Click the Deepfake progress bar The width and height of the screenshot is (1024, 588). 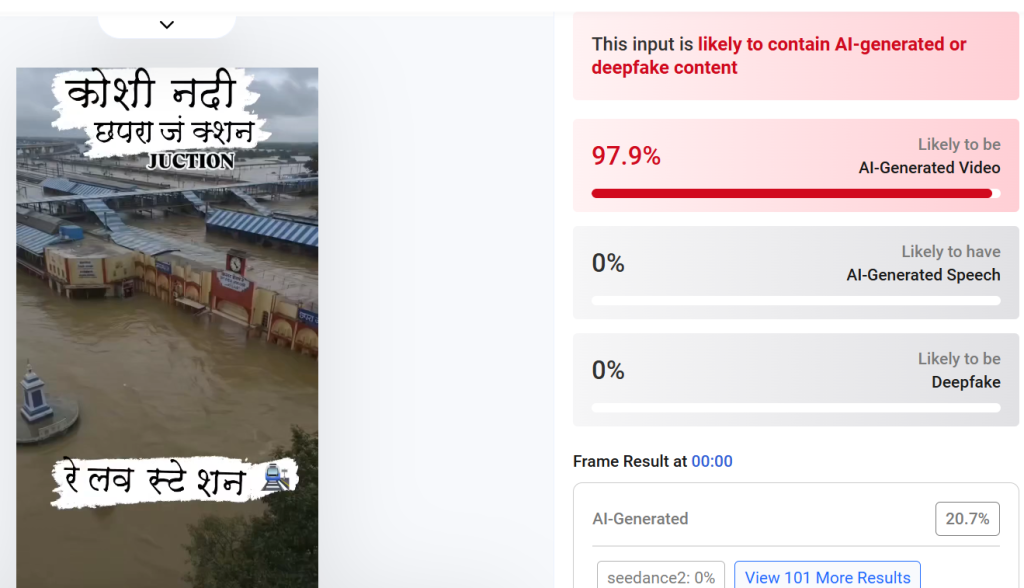[x=795, y=408]
